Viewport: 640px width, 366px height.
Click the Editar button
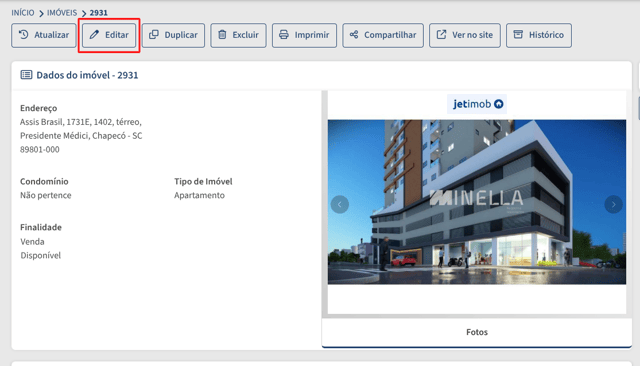(109, 35)
